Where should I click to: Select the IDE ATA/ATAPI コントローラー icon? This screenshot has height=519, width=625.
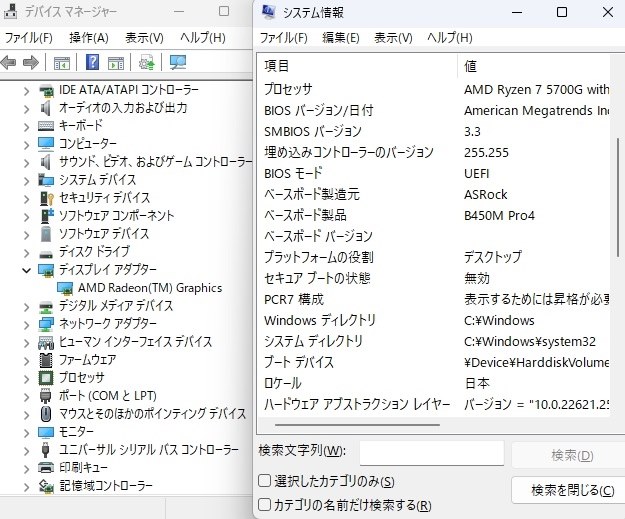click(46, 90)
